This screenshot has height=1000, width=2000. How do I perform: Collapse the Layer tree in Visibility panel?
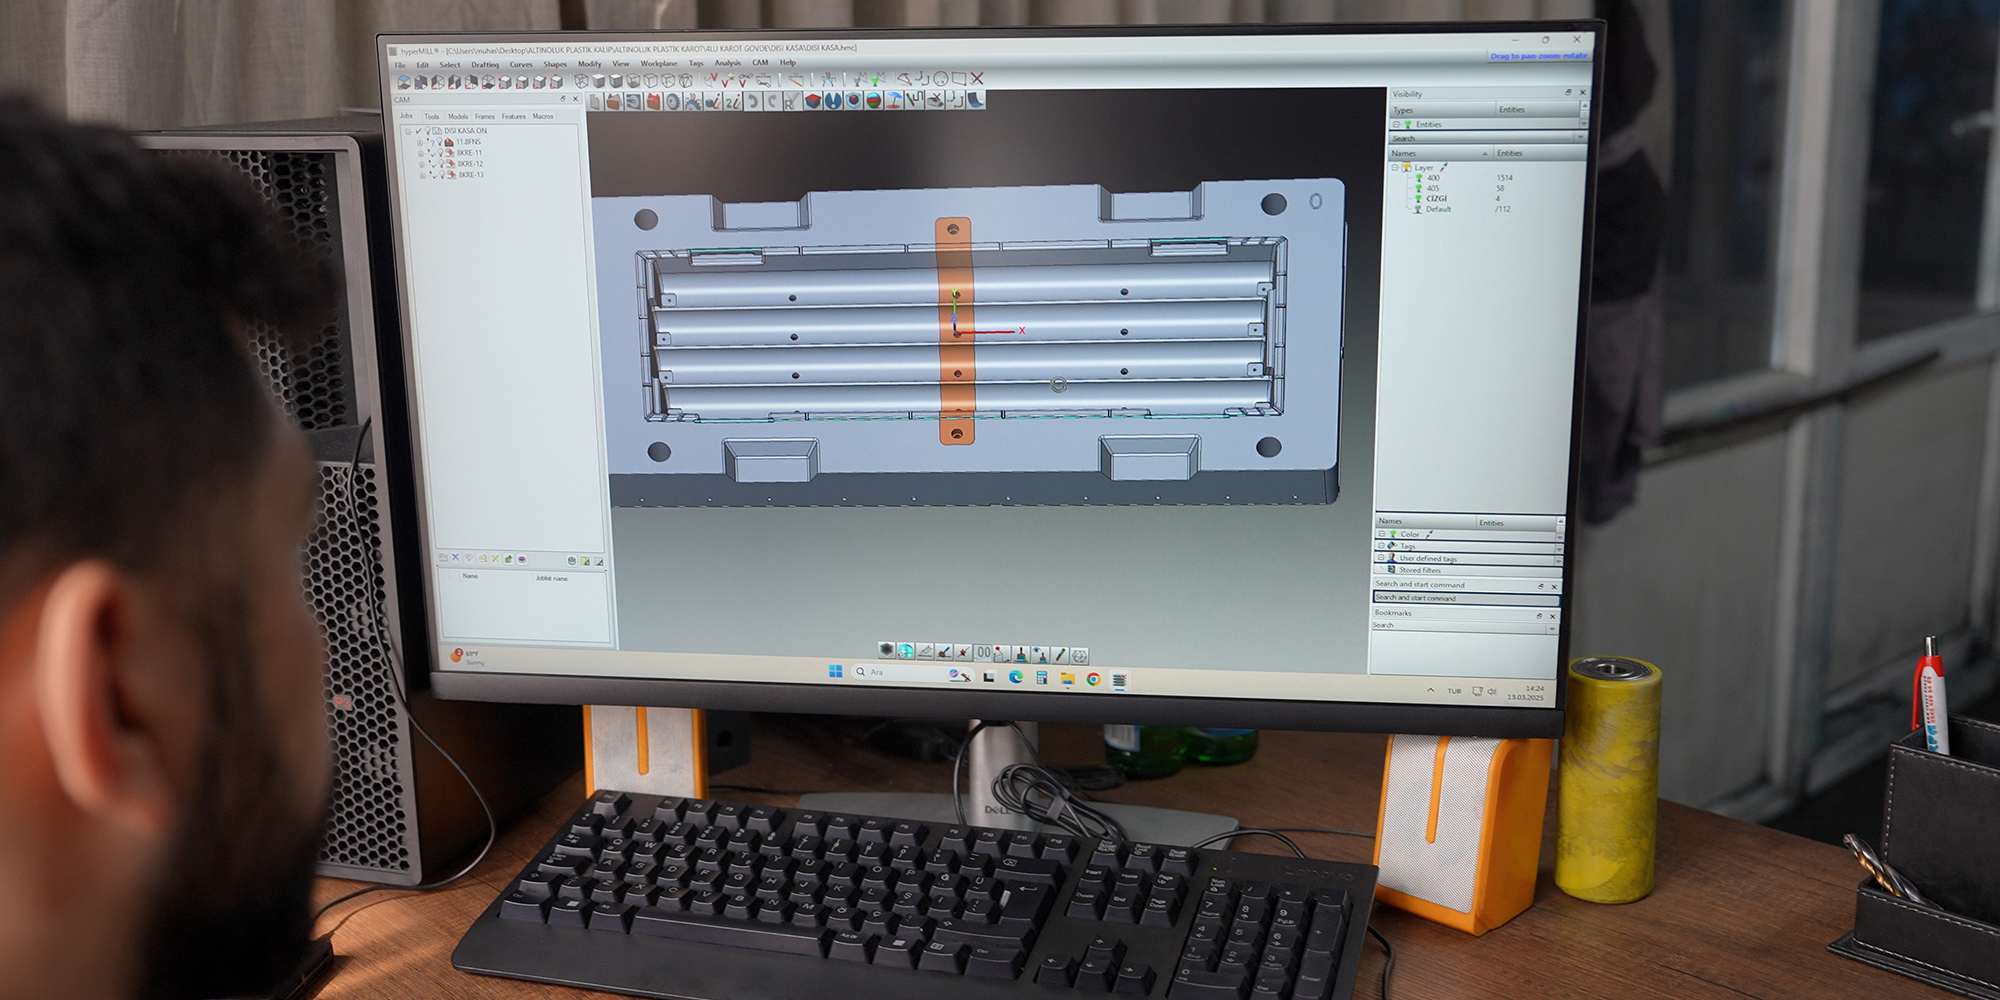pyautogui.click(x=1395, y=167)
